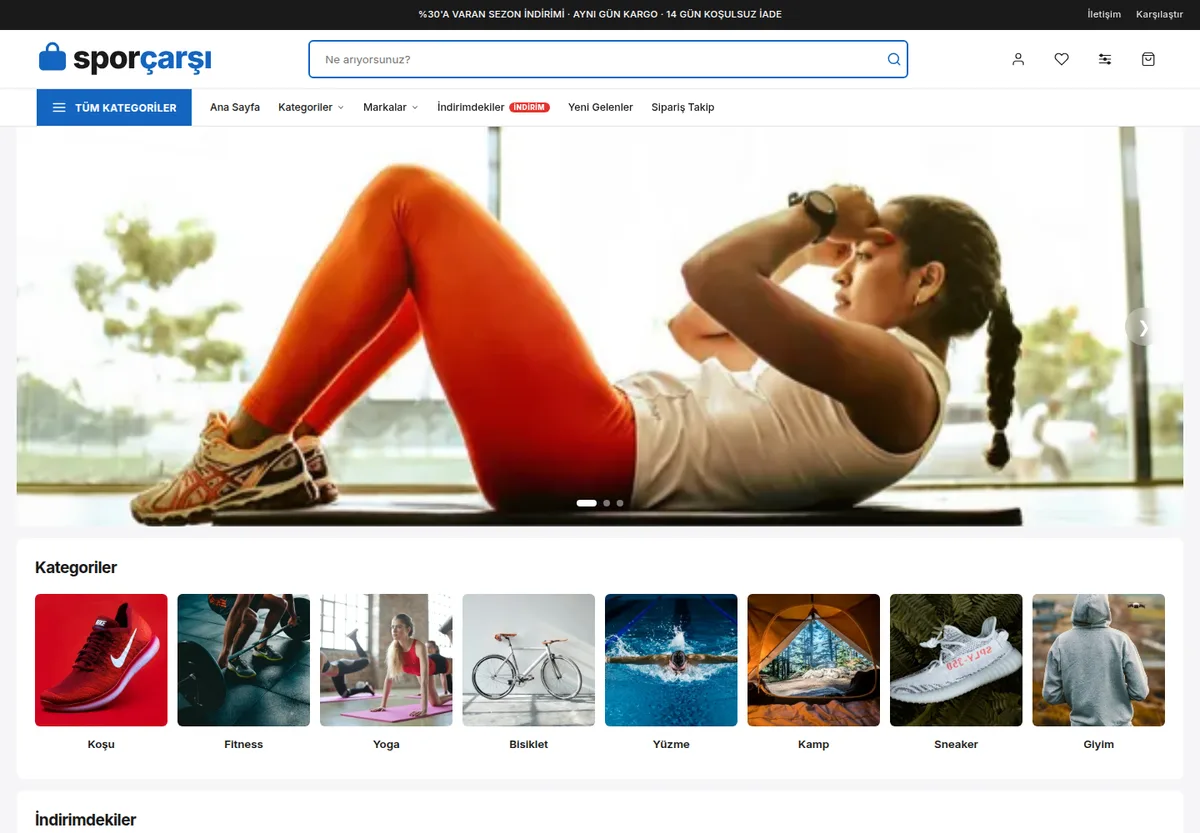This screenshot has height=833, width=1200.
Task: Open the shopping cart icon
Action: 1148,59
